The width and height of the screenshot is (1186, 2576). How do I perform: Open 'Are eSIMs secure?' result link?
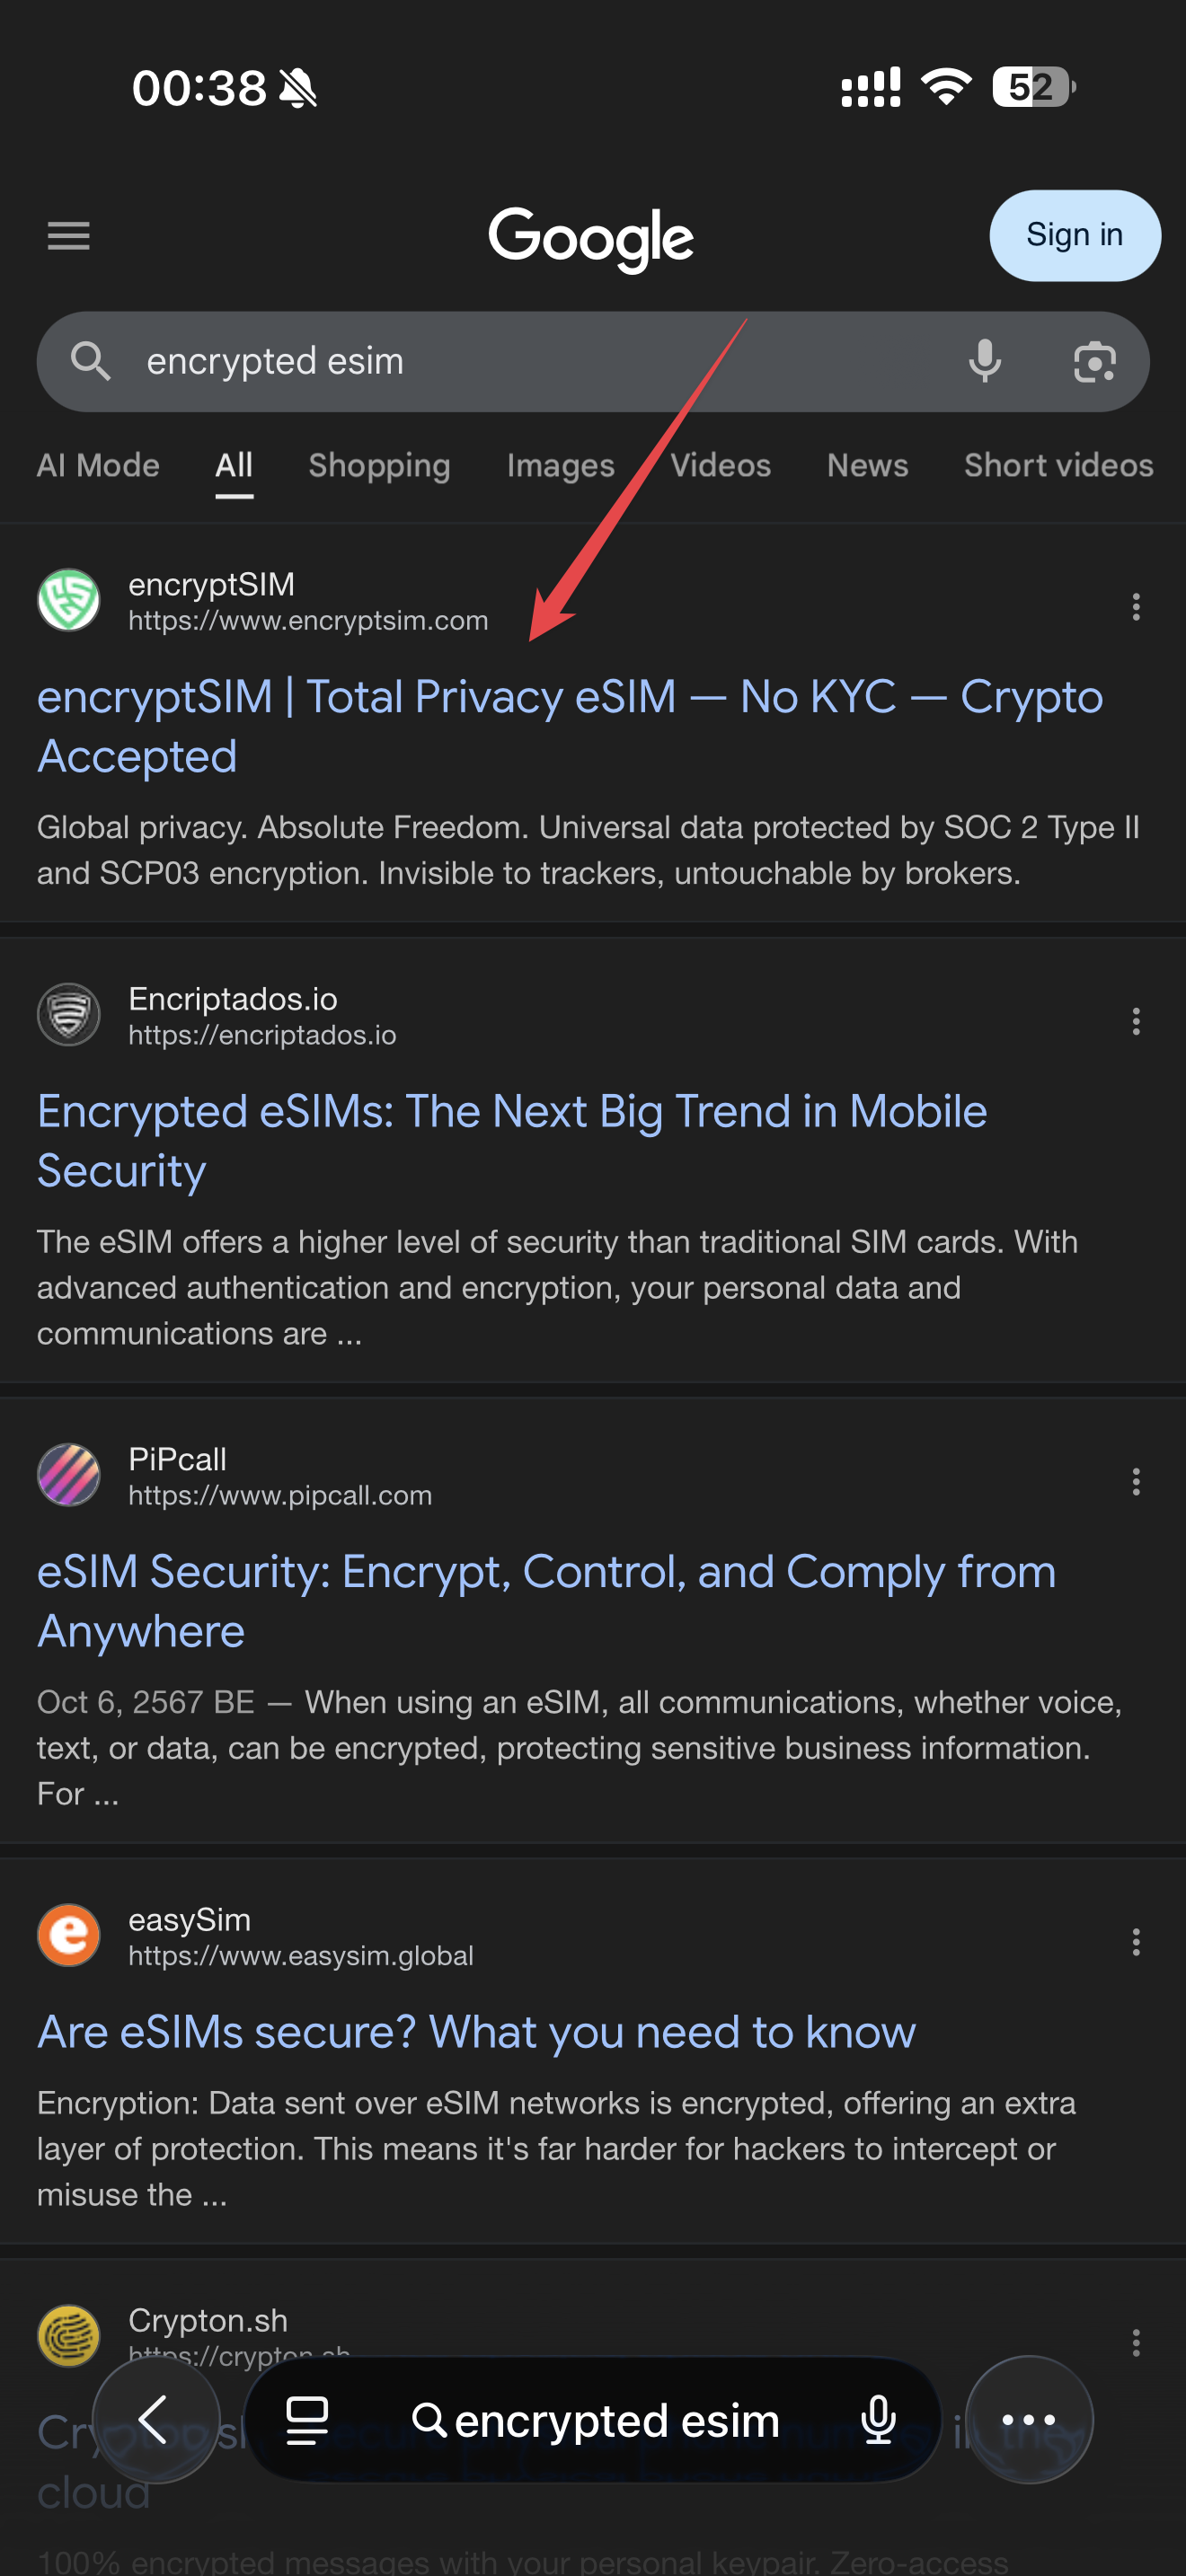(x=476, y=2031)
